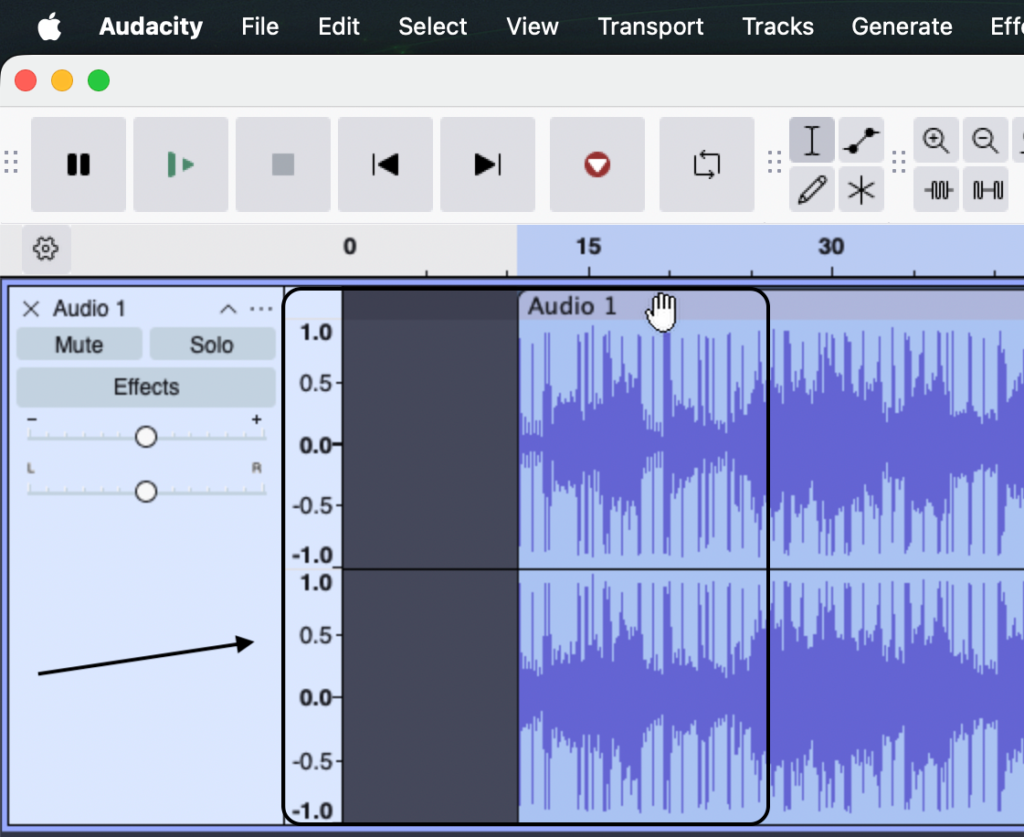Click the Zoom In magnifier
The image size is (1024, 837).
[x=936, y=141]
